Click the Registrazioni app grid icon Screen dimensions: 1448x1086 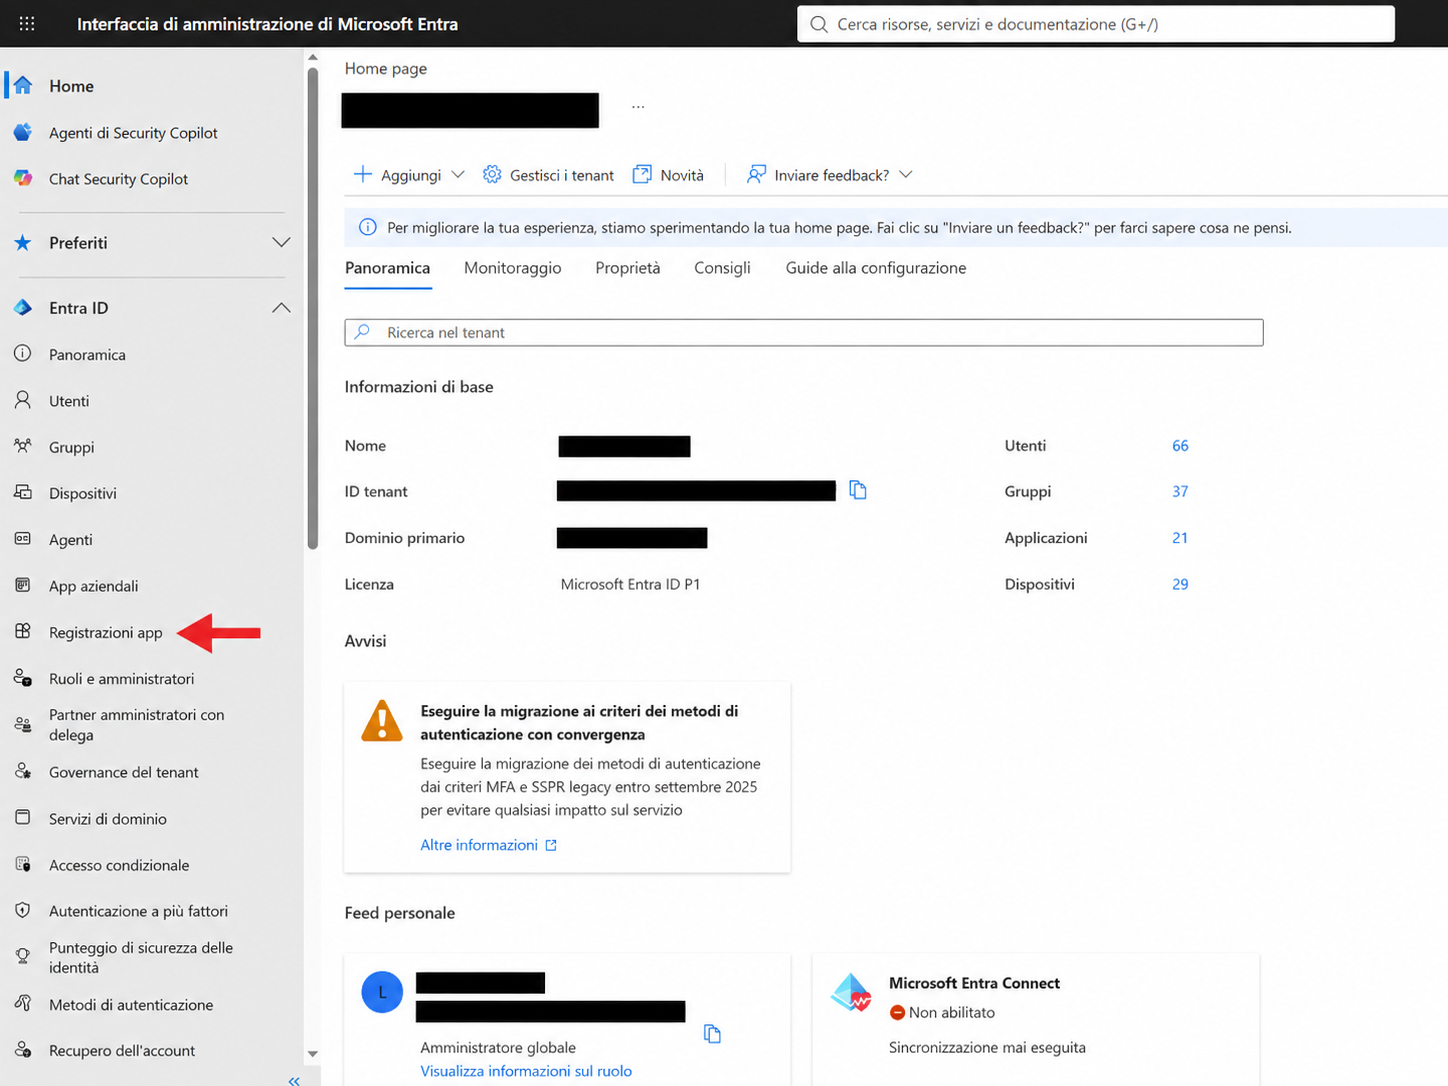tap(23, 631)
